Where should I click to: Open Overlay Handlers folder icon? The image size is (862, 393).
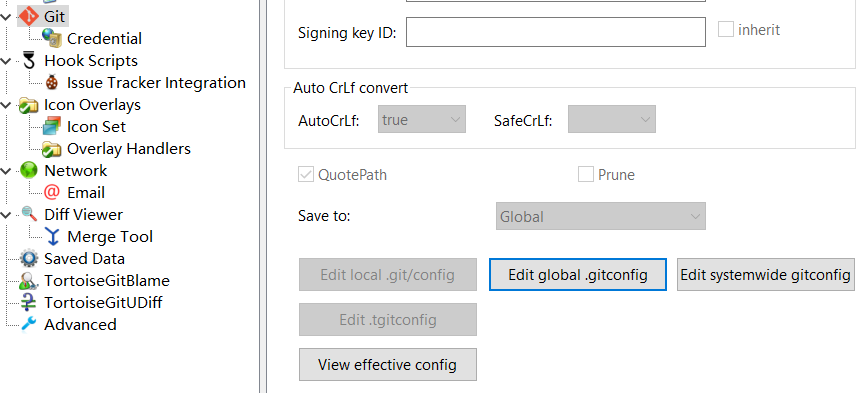(52, 148)
